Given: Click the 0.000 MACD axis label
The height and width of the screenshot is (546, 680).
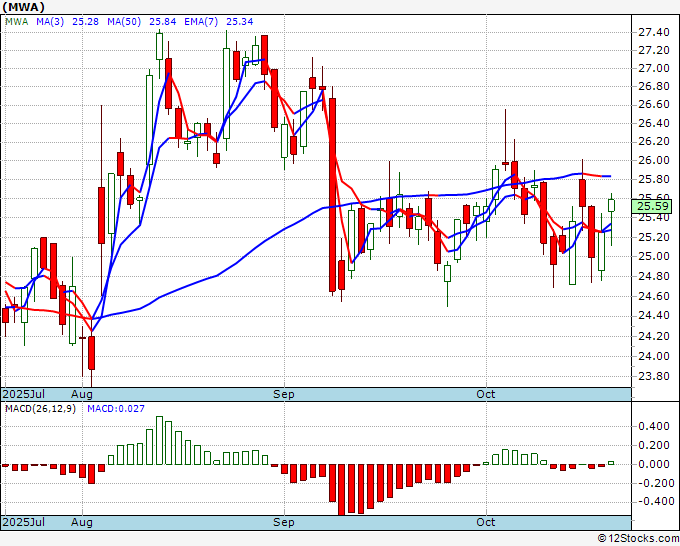Looking at the screenshot, I should (654, 464).
